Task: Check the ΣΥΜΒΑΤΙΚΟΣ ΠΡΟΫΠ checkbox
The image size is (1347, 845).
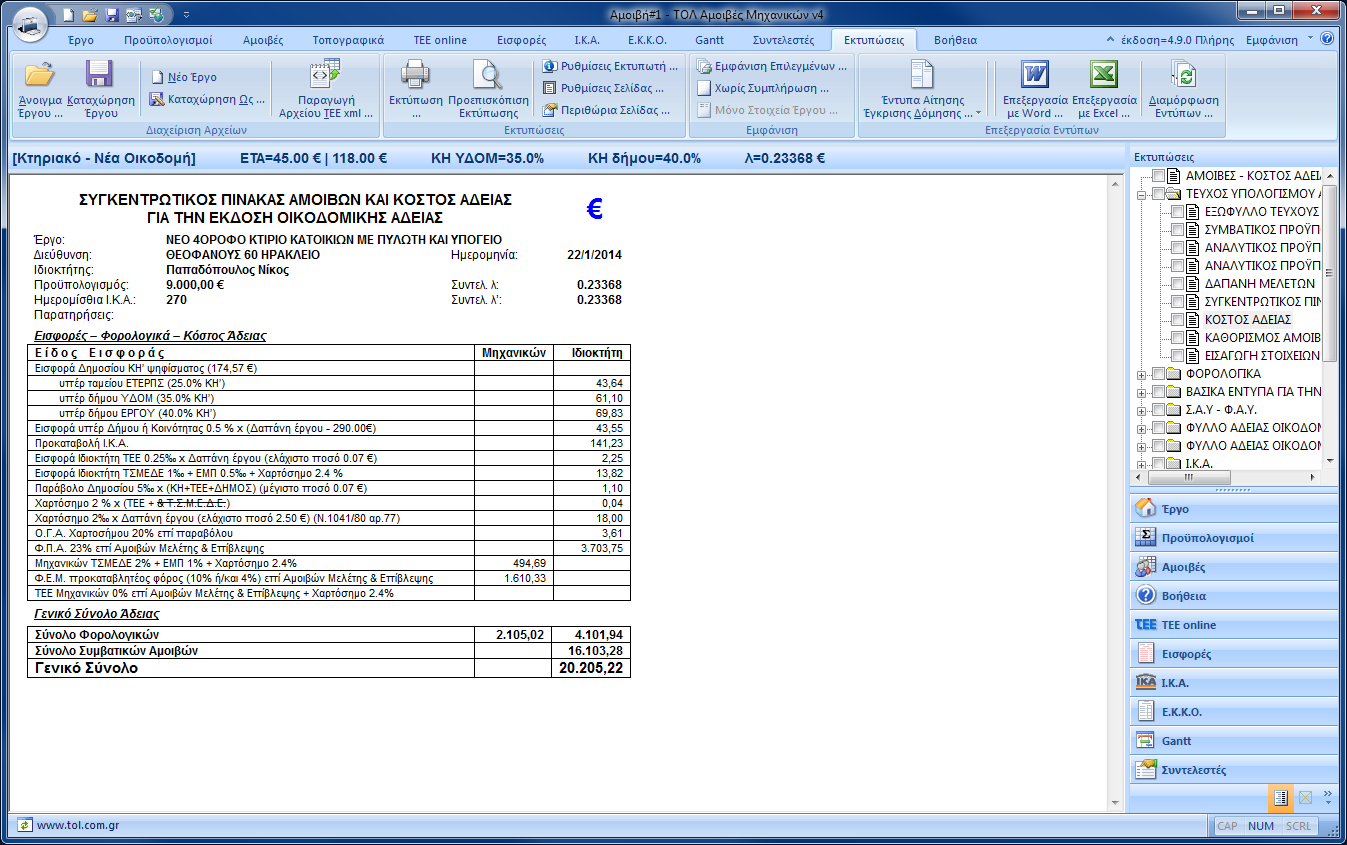Action: tap(1177, 230)
